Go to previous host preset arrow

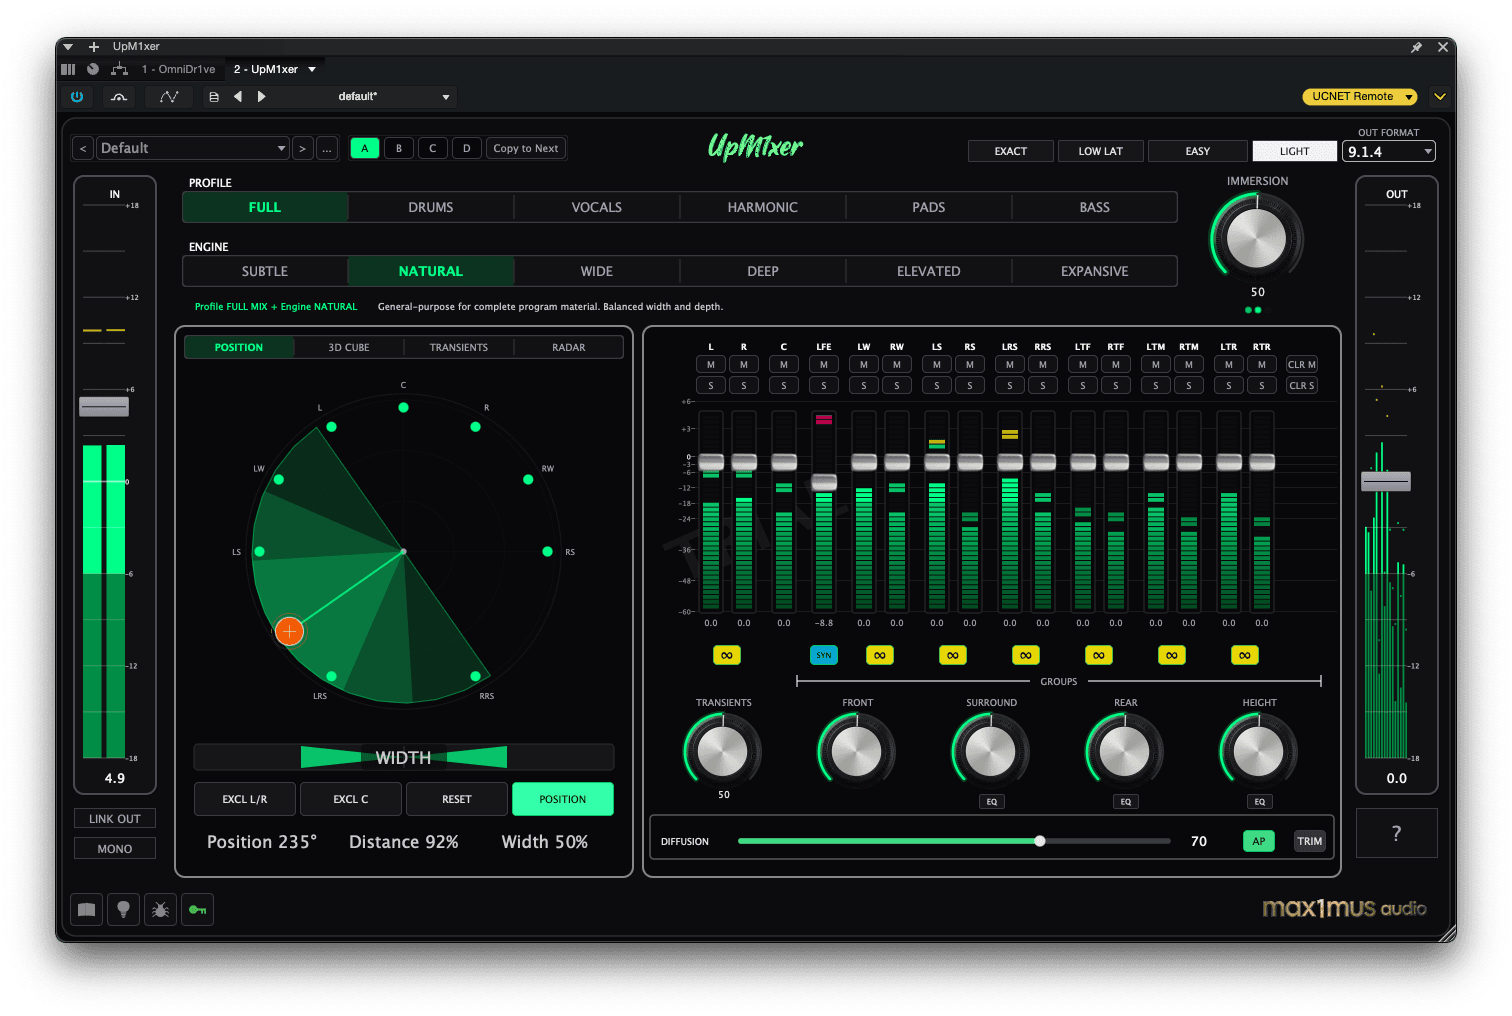[x=238, y=97]
